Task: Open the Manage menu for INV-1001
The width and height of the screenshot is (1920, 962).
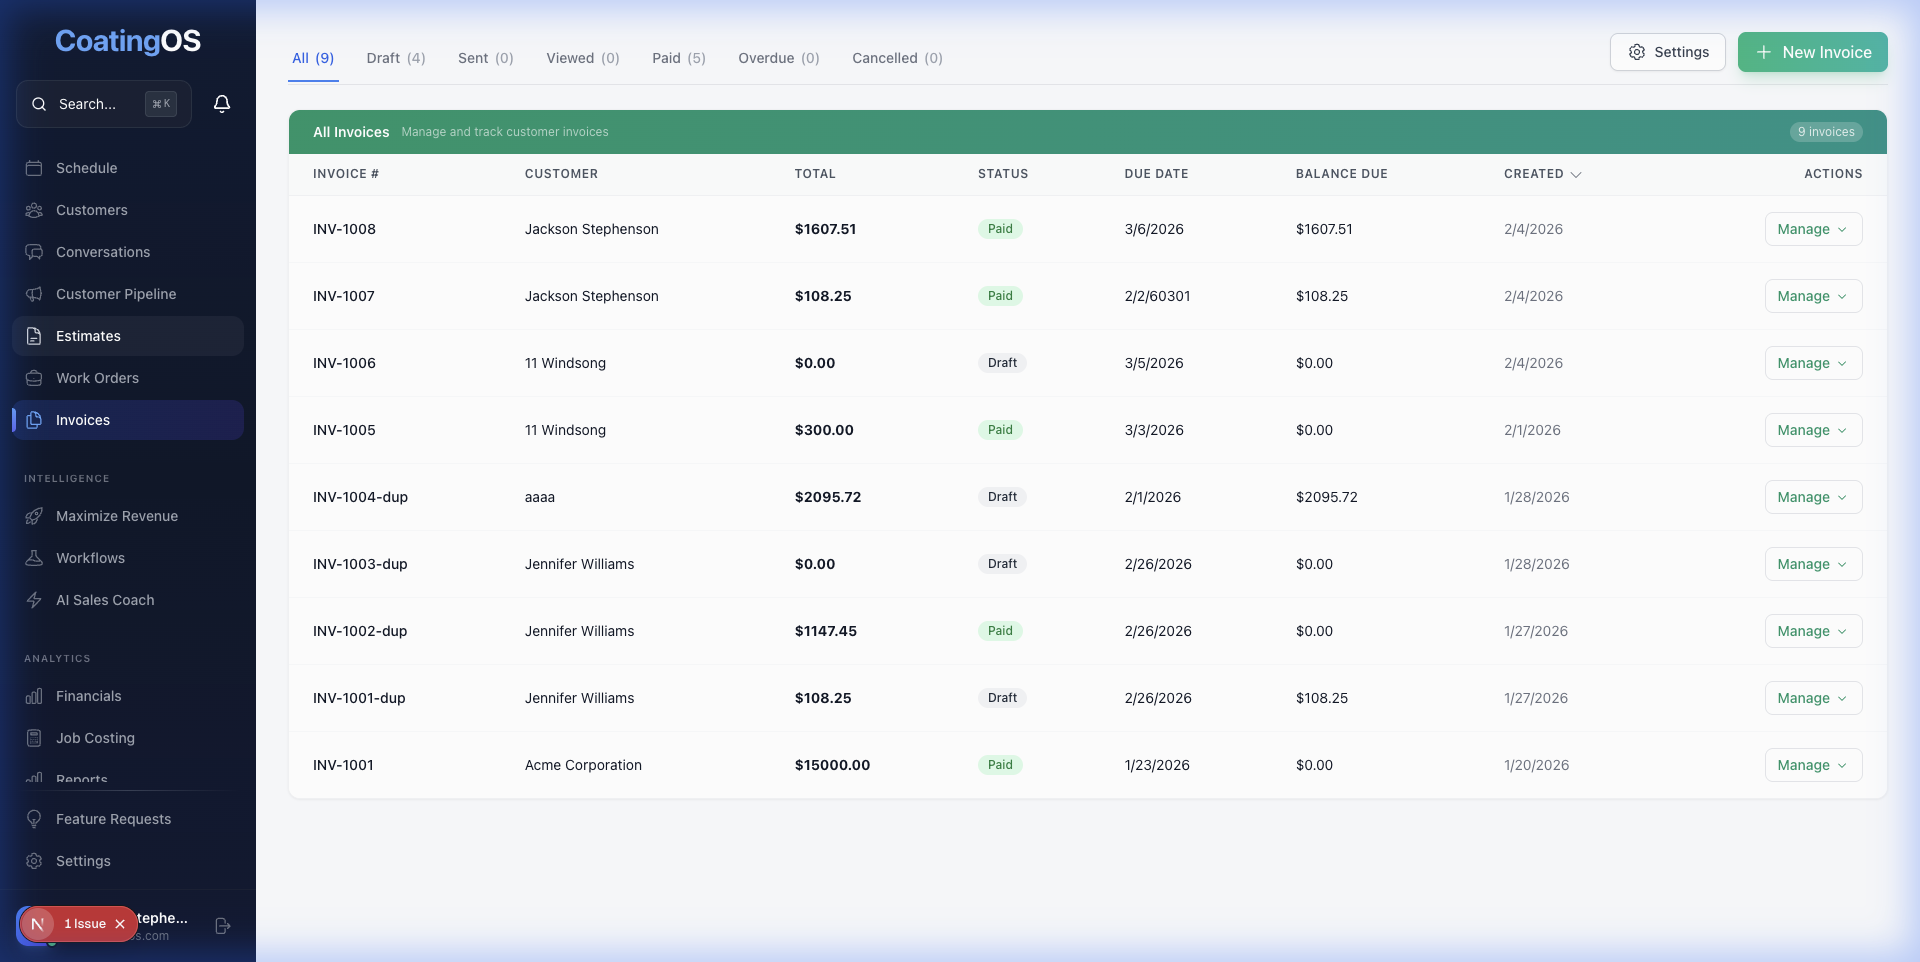Action: 1812,765
